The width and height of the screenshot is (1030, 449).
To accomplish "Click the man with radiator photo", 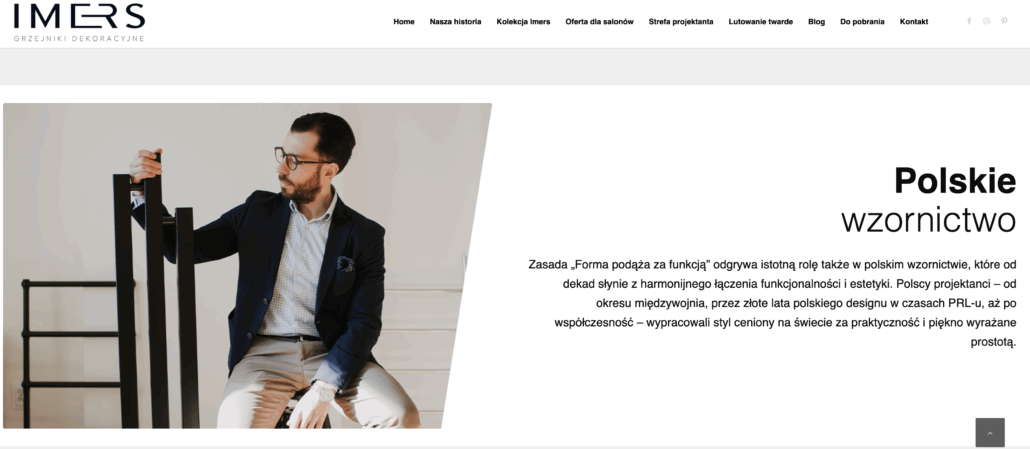I will pos(247,266).
